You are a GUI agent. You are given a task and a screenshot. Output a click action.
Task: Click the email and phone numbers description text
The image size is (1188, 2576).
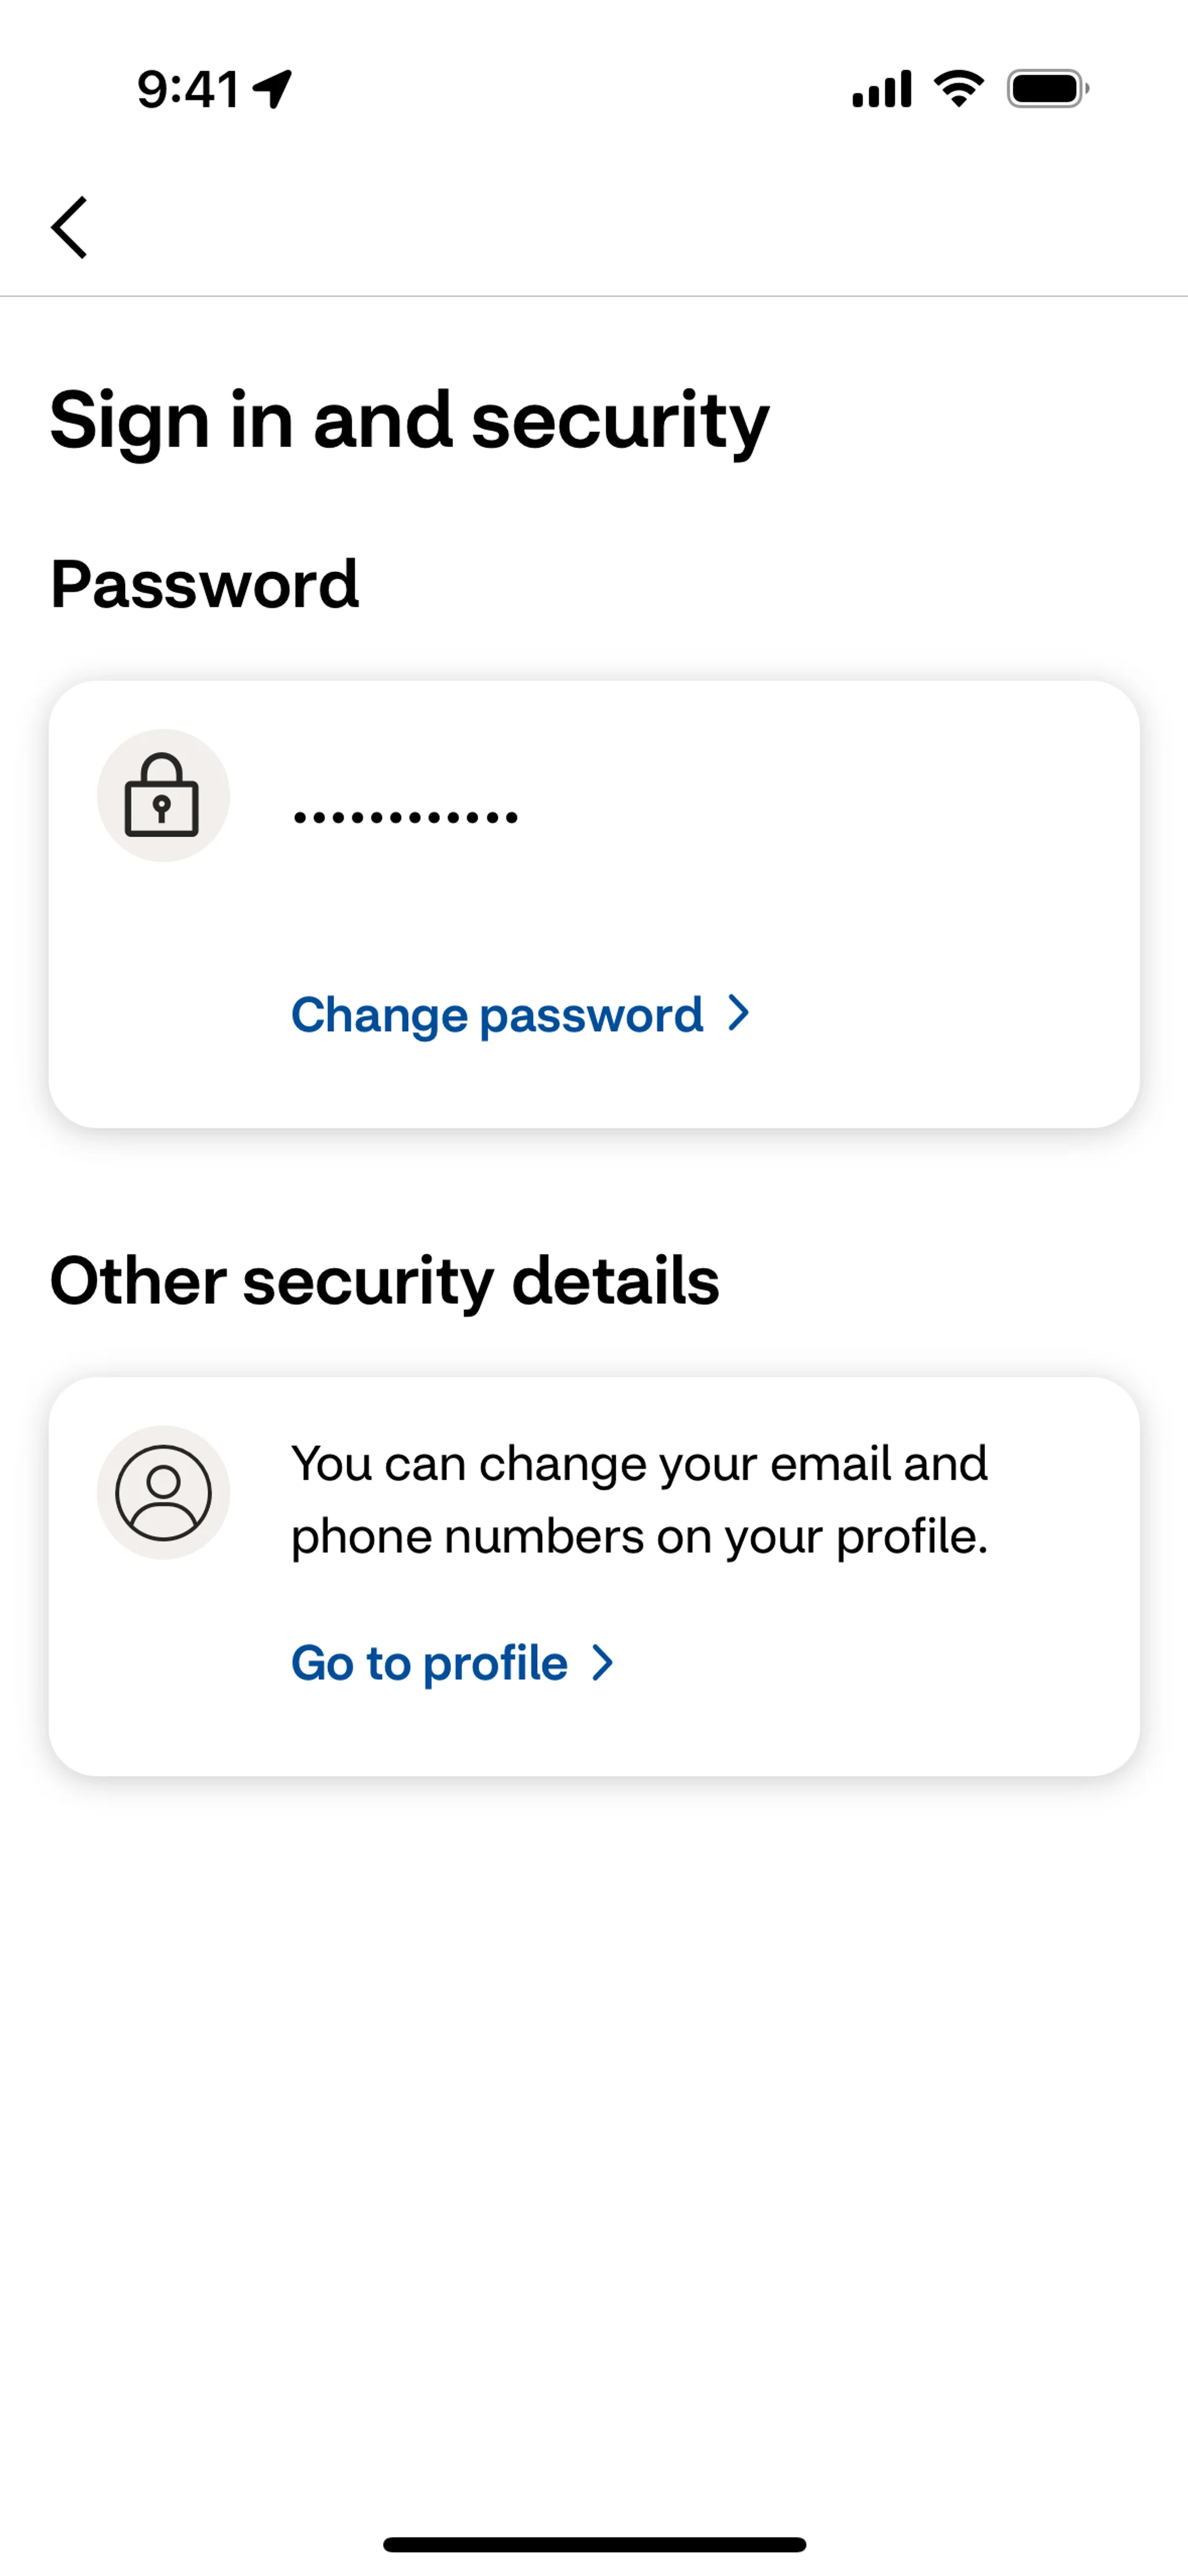click(x=639, y=1499)
